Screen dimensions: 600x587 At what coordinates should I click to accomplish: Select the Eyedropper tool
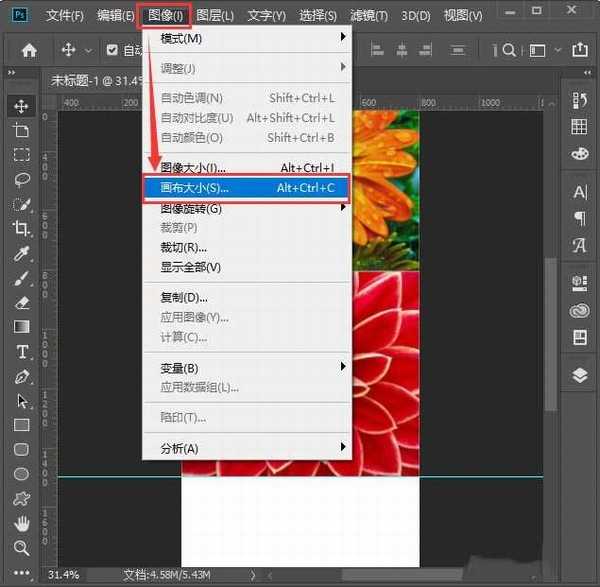coord(21,253)
